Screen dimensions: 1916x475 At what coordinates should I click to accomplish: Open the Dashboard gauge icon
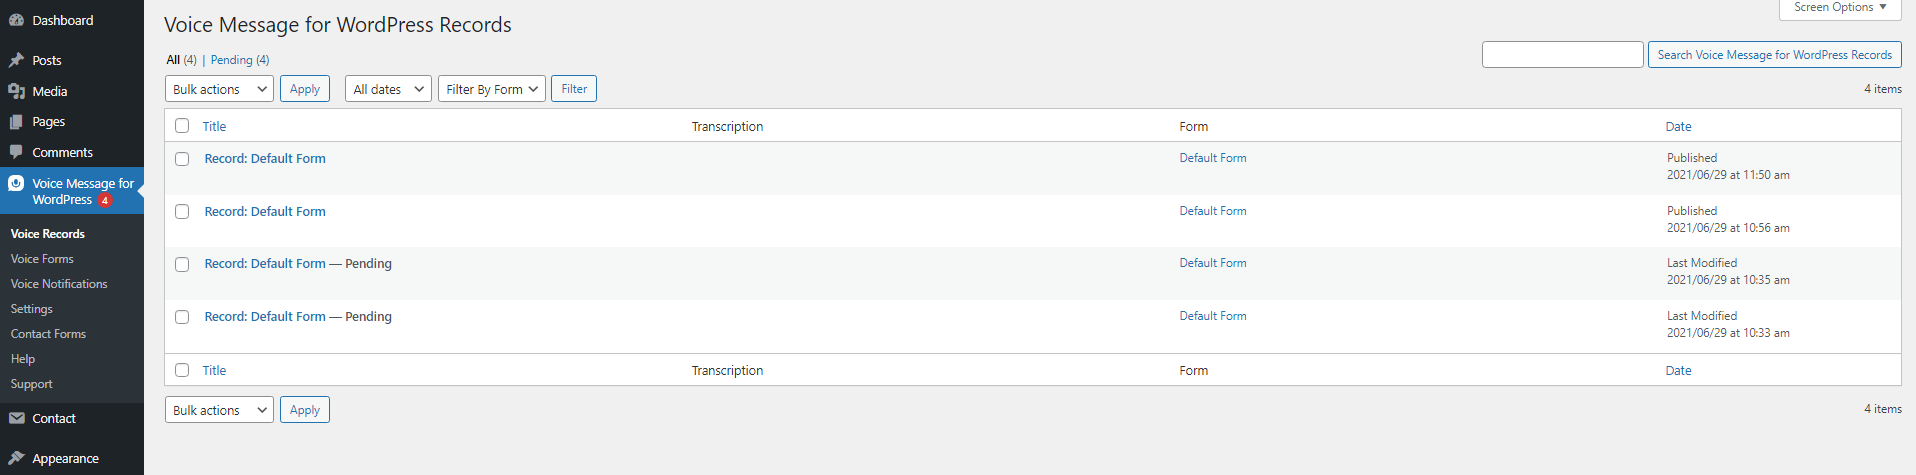[16, 20]
